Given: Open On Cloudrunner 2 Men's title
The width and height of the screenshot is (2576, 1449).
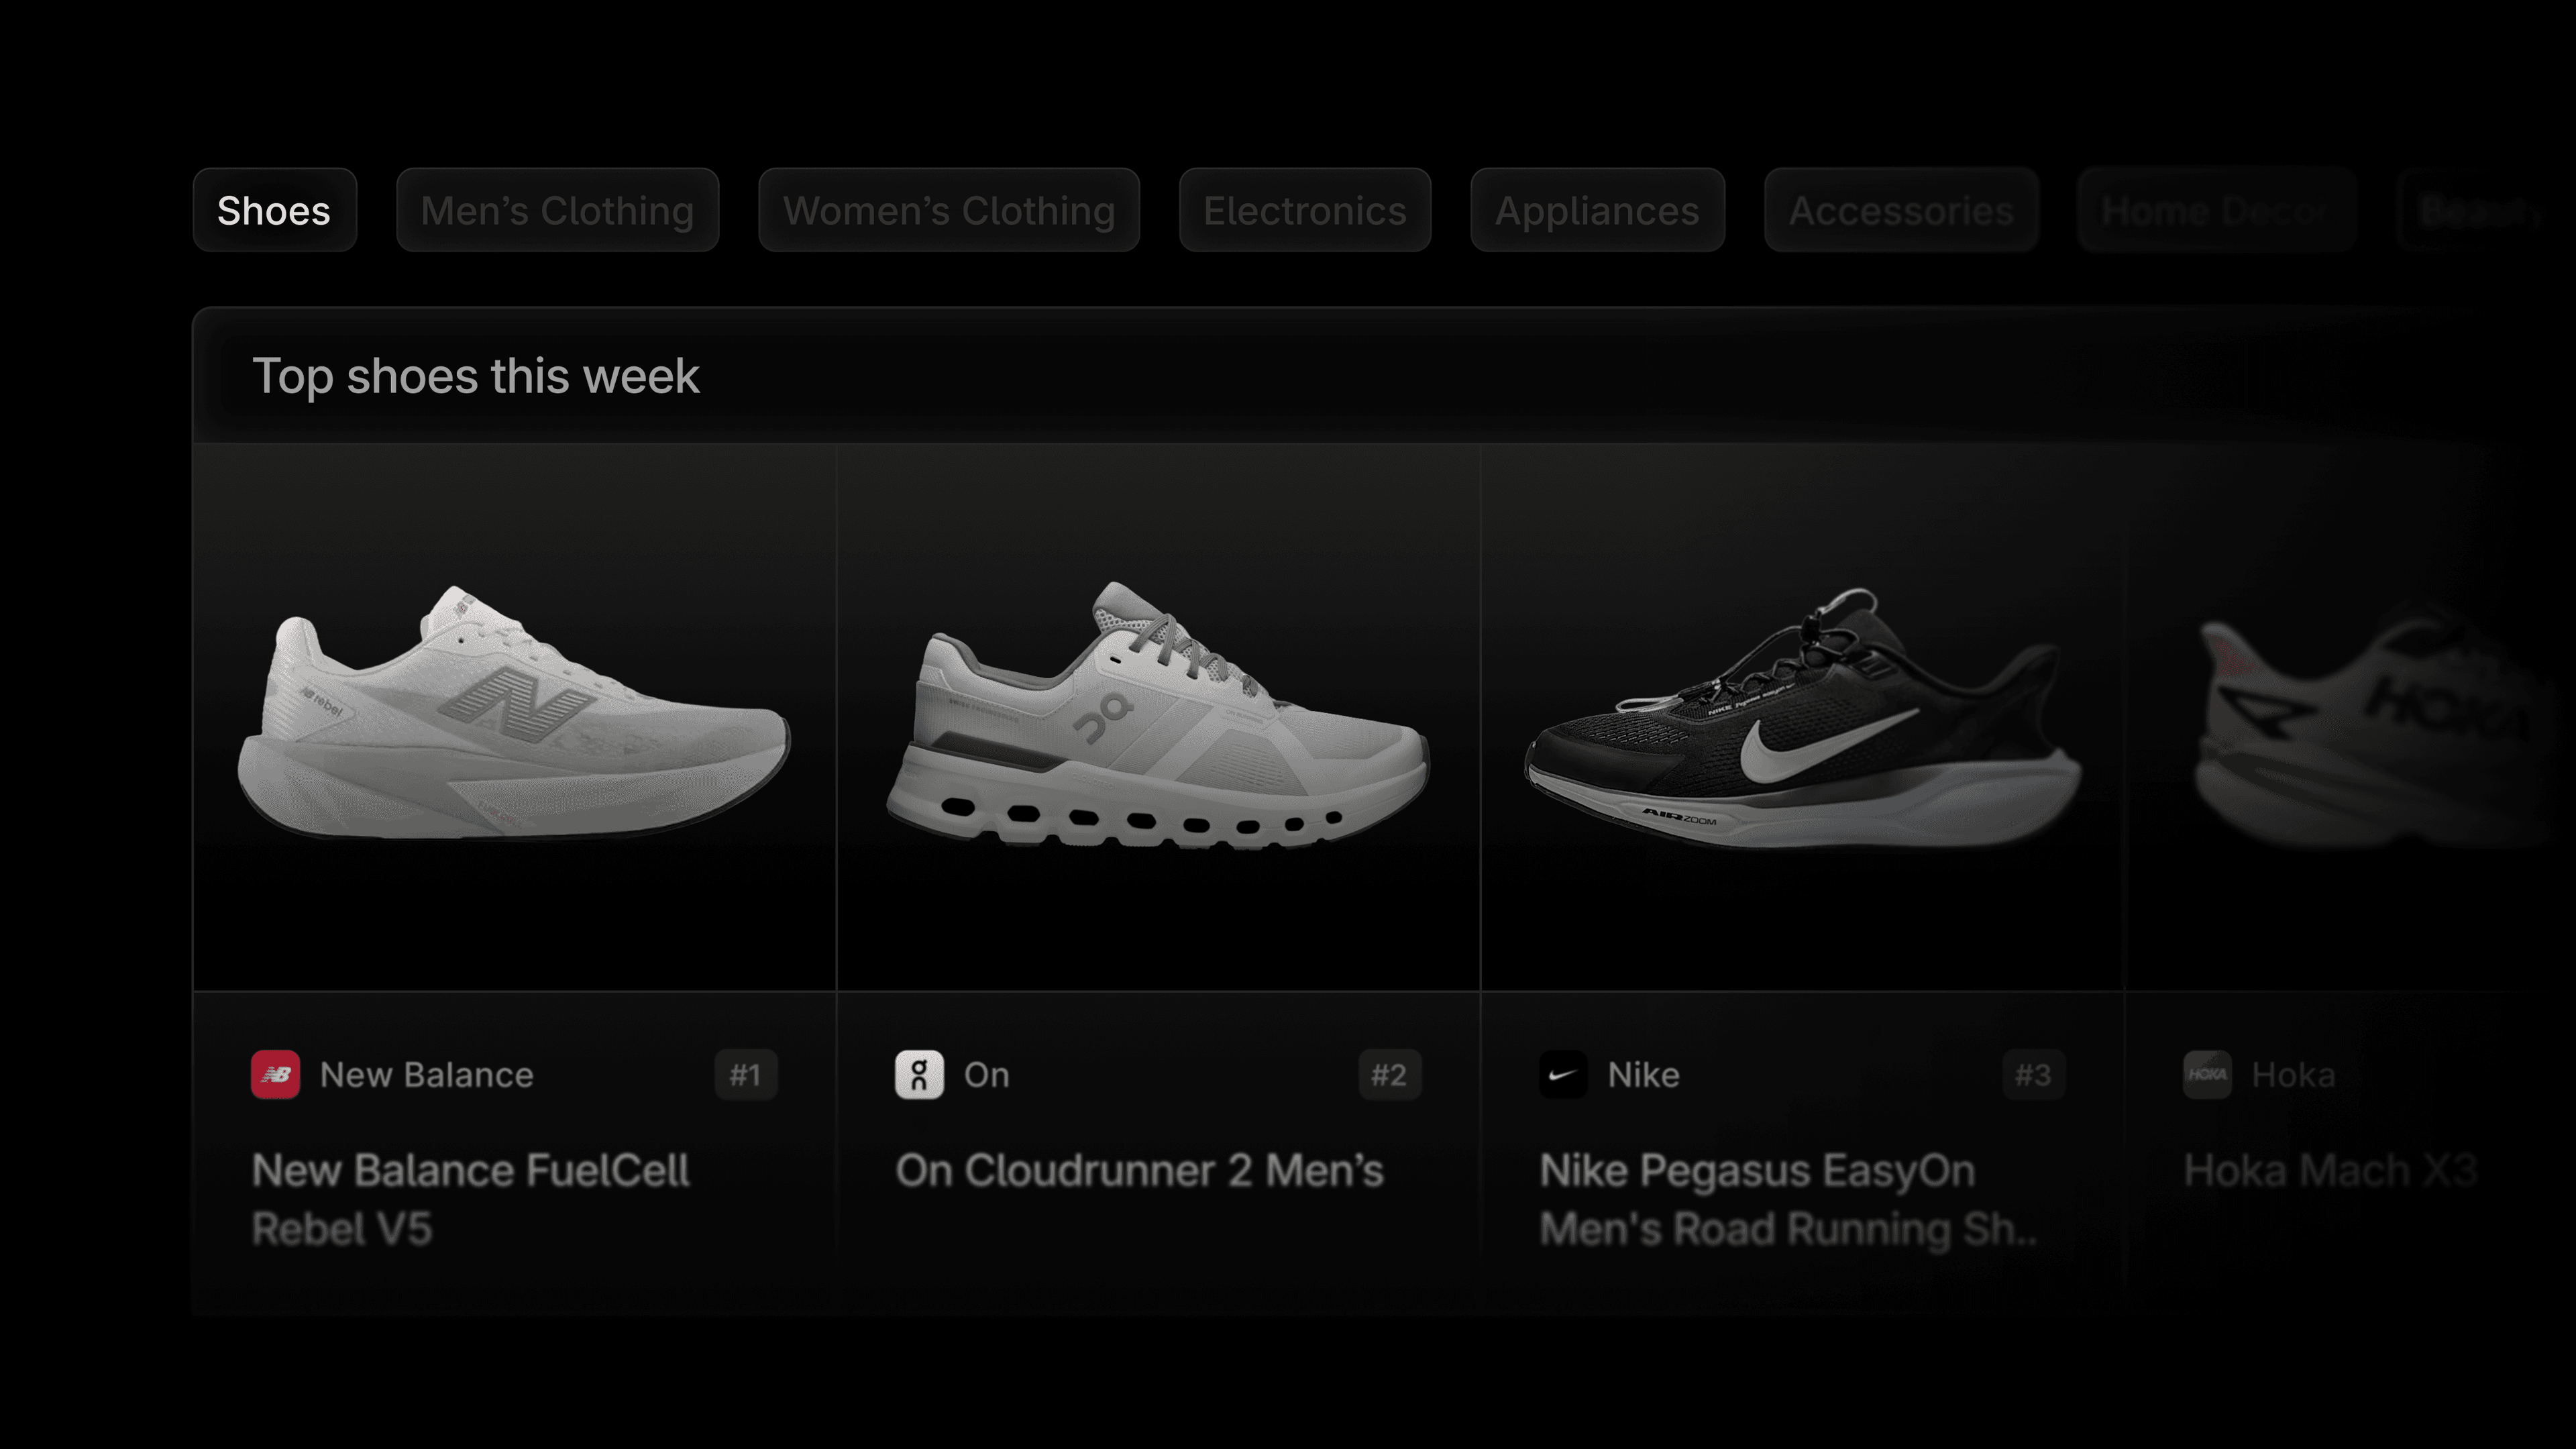Looking at the screenshot, I should pyautogui.click(x=1139, y=1170).
